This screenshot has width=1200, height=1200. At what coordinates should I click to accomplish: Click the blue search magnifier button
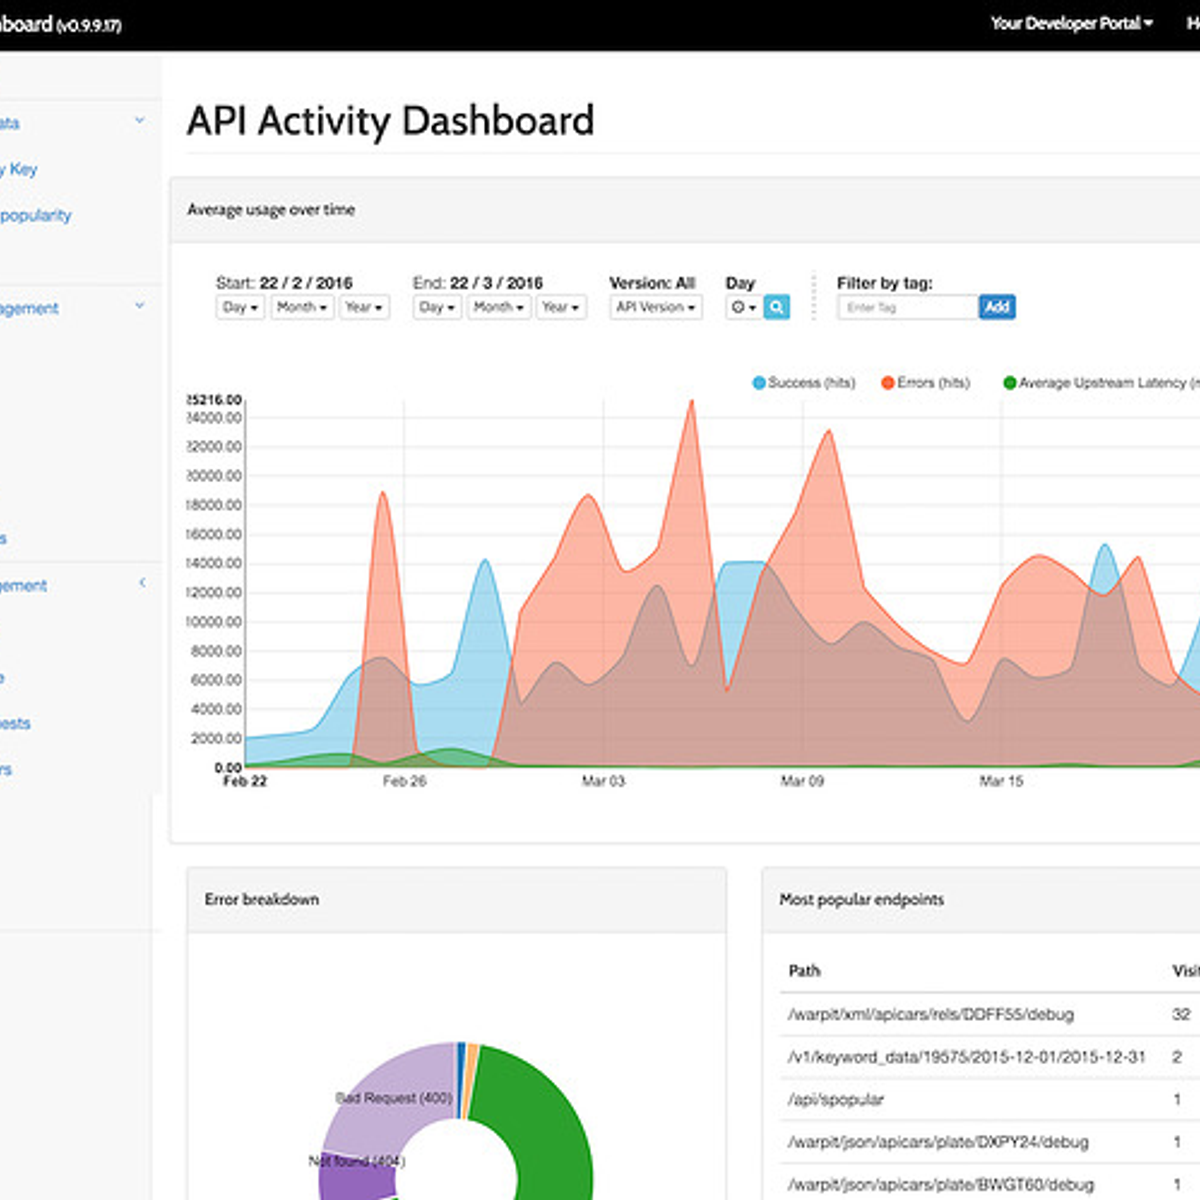[x=777, y=307]
